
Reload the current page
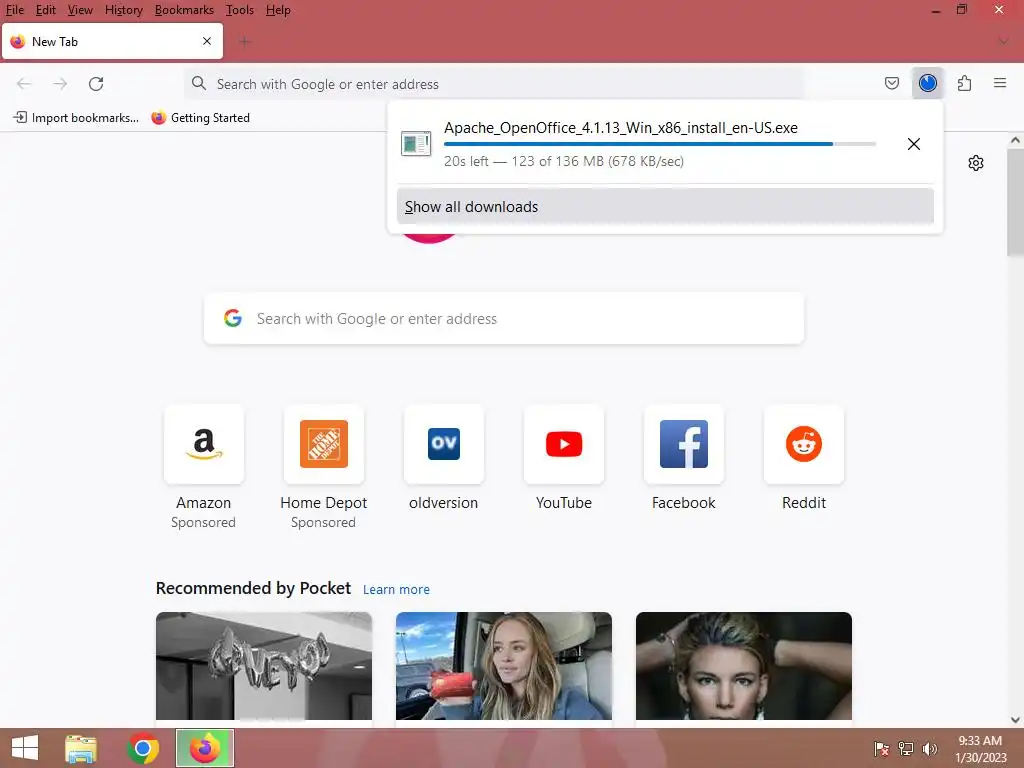96,84
